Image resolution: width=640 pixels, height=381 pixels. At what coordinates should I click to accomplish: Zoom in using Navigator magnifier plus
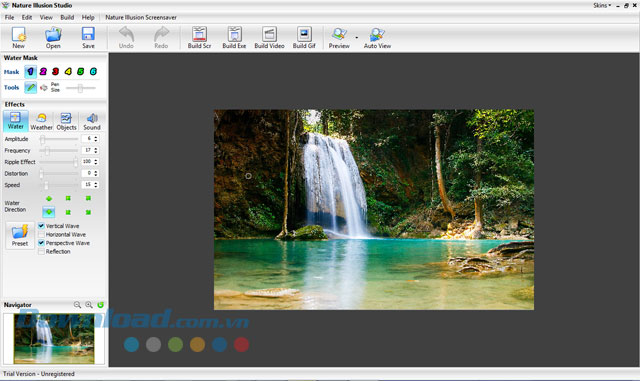click(x=89, y=305)
